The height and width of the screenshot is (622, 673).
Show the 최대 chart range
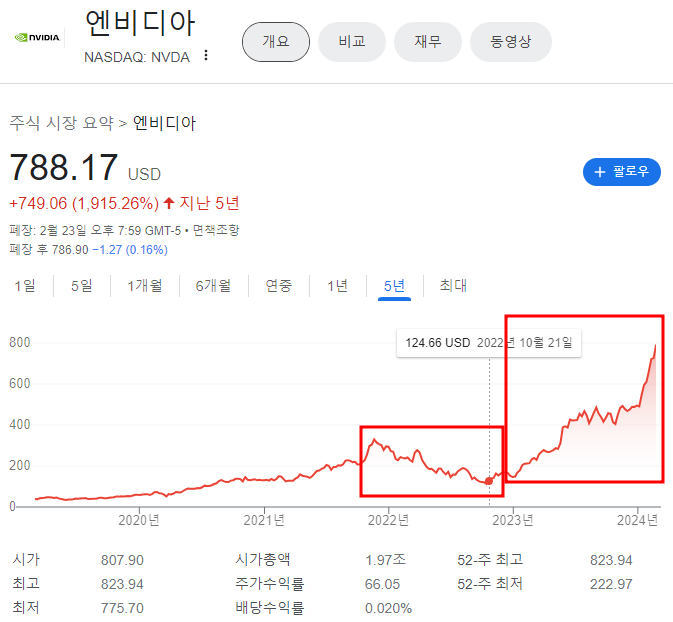point(453,285)
